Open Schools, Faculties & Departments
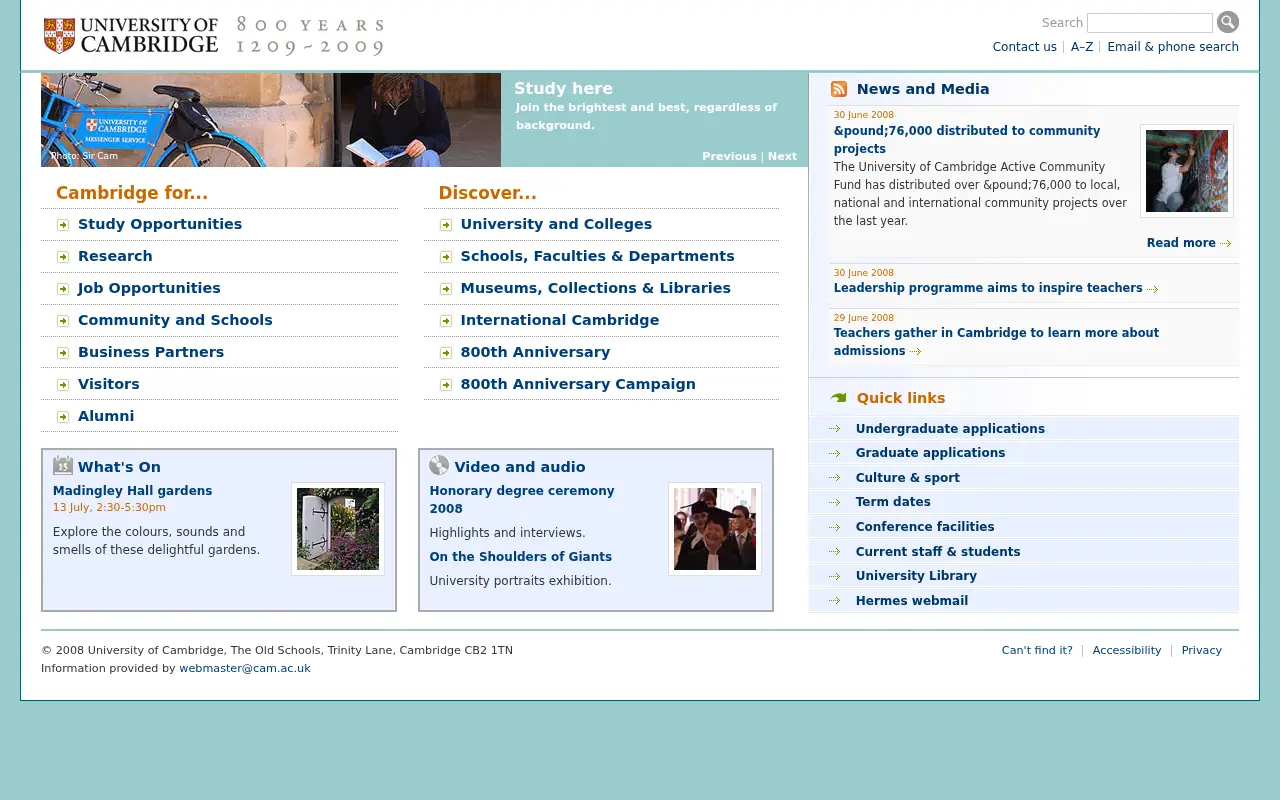This screenshot has height=800, width=1280. tap(597, 256)
